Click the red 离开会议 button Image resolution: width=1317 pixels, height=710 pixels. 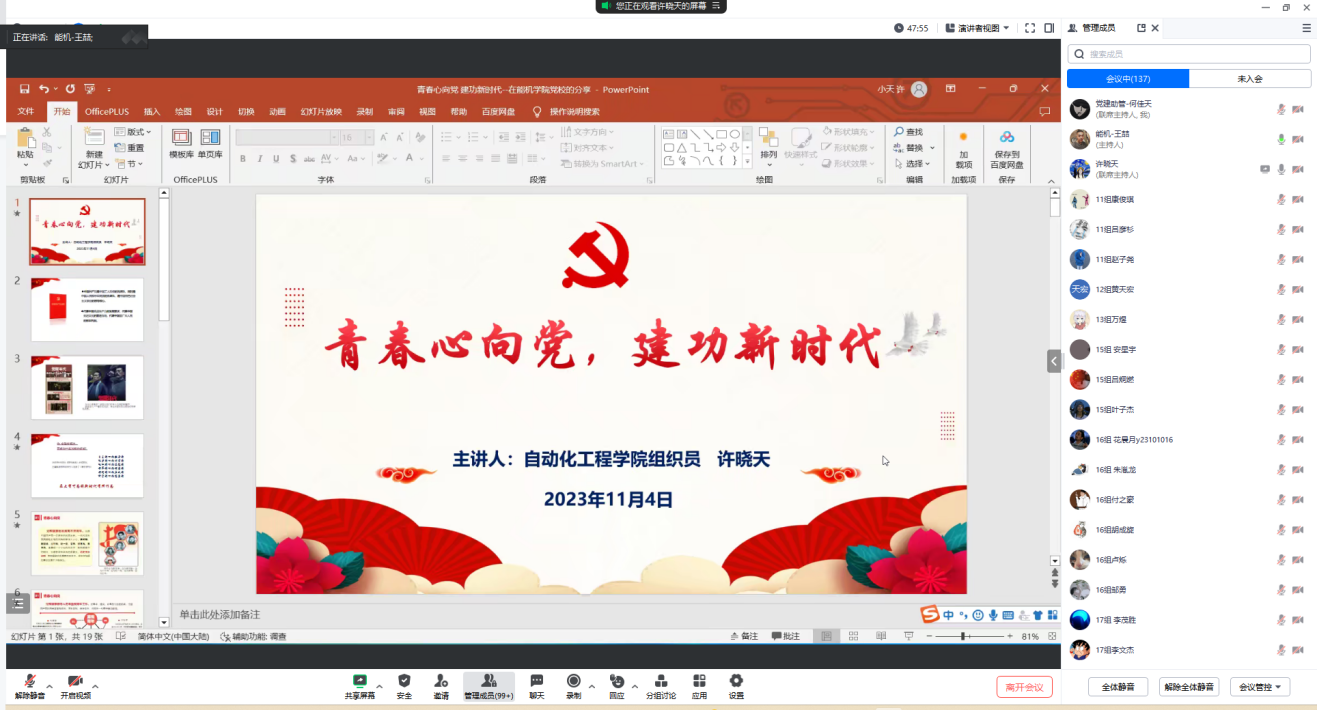coord(1024,687)
